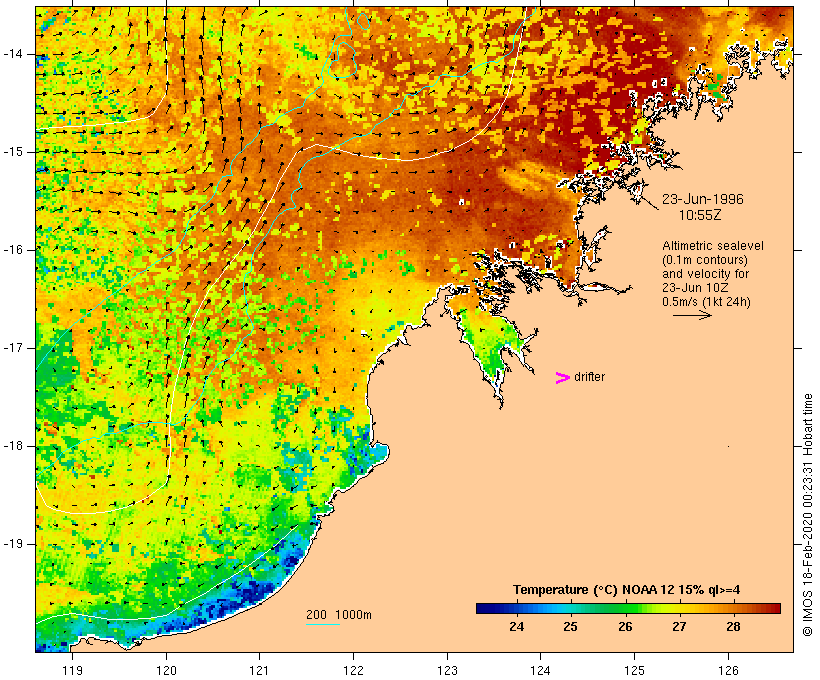Image resolution: width=820 pixels, height=680 pixels.
Task: Click longitude axis label '123'
Action: coord(447,670)
